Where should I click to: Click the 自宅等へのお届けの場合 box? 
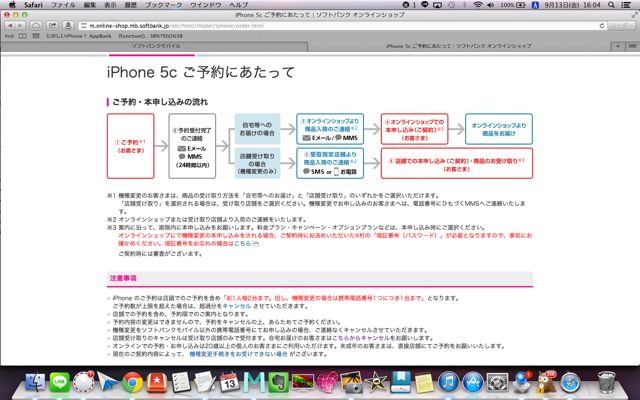257,129
